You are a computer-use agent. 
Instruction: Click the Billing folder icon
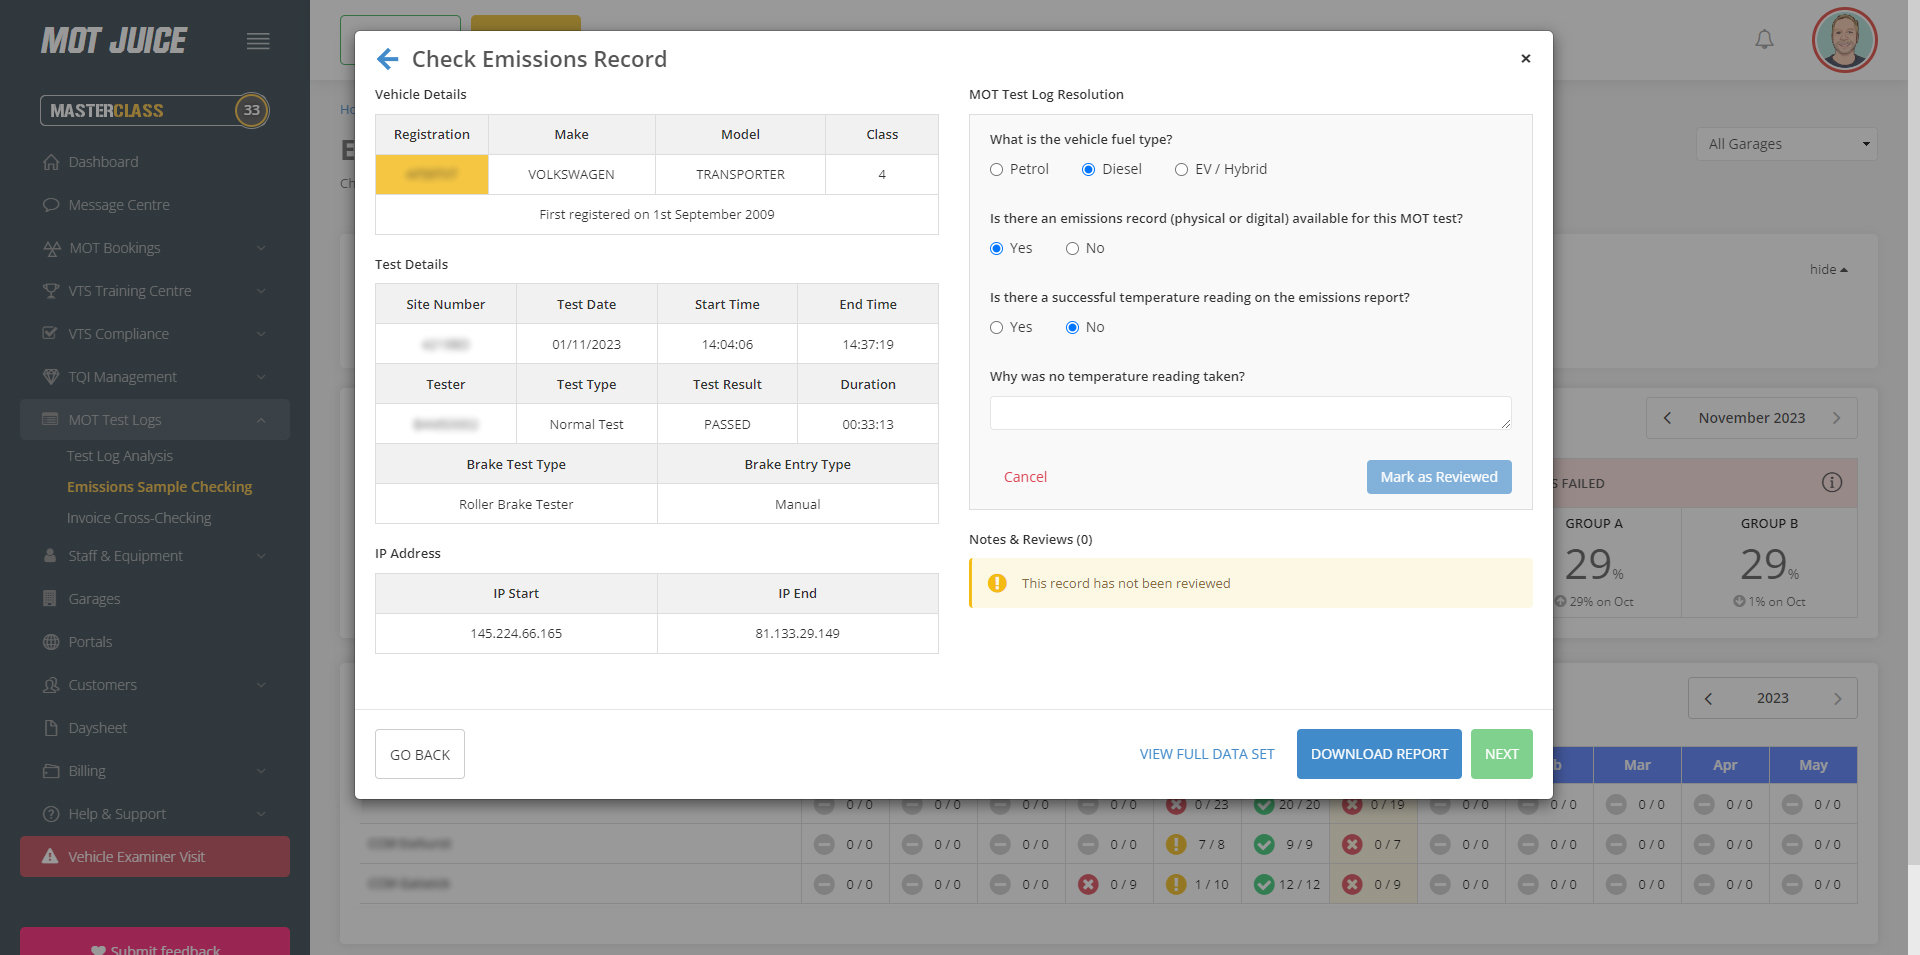tap(51, 771)
